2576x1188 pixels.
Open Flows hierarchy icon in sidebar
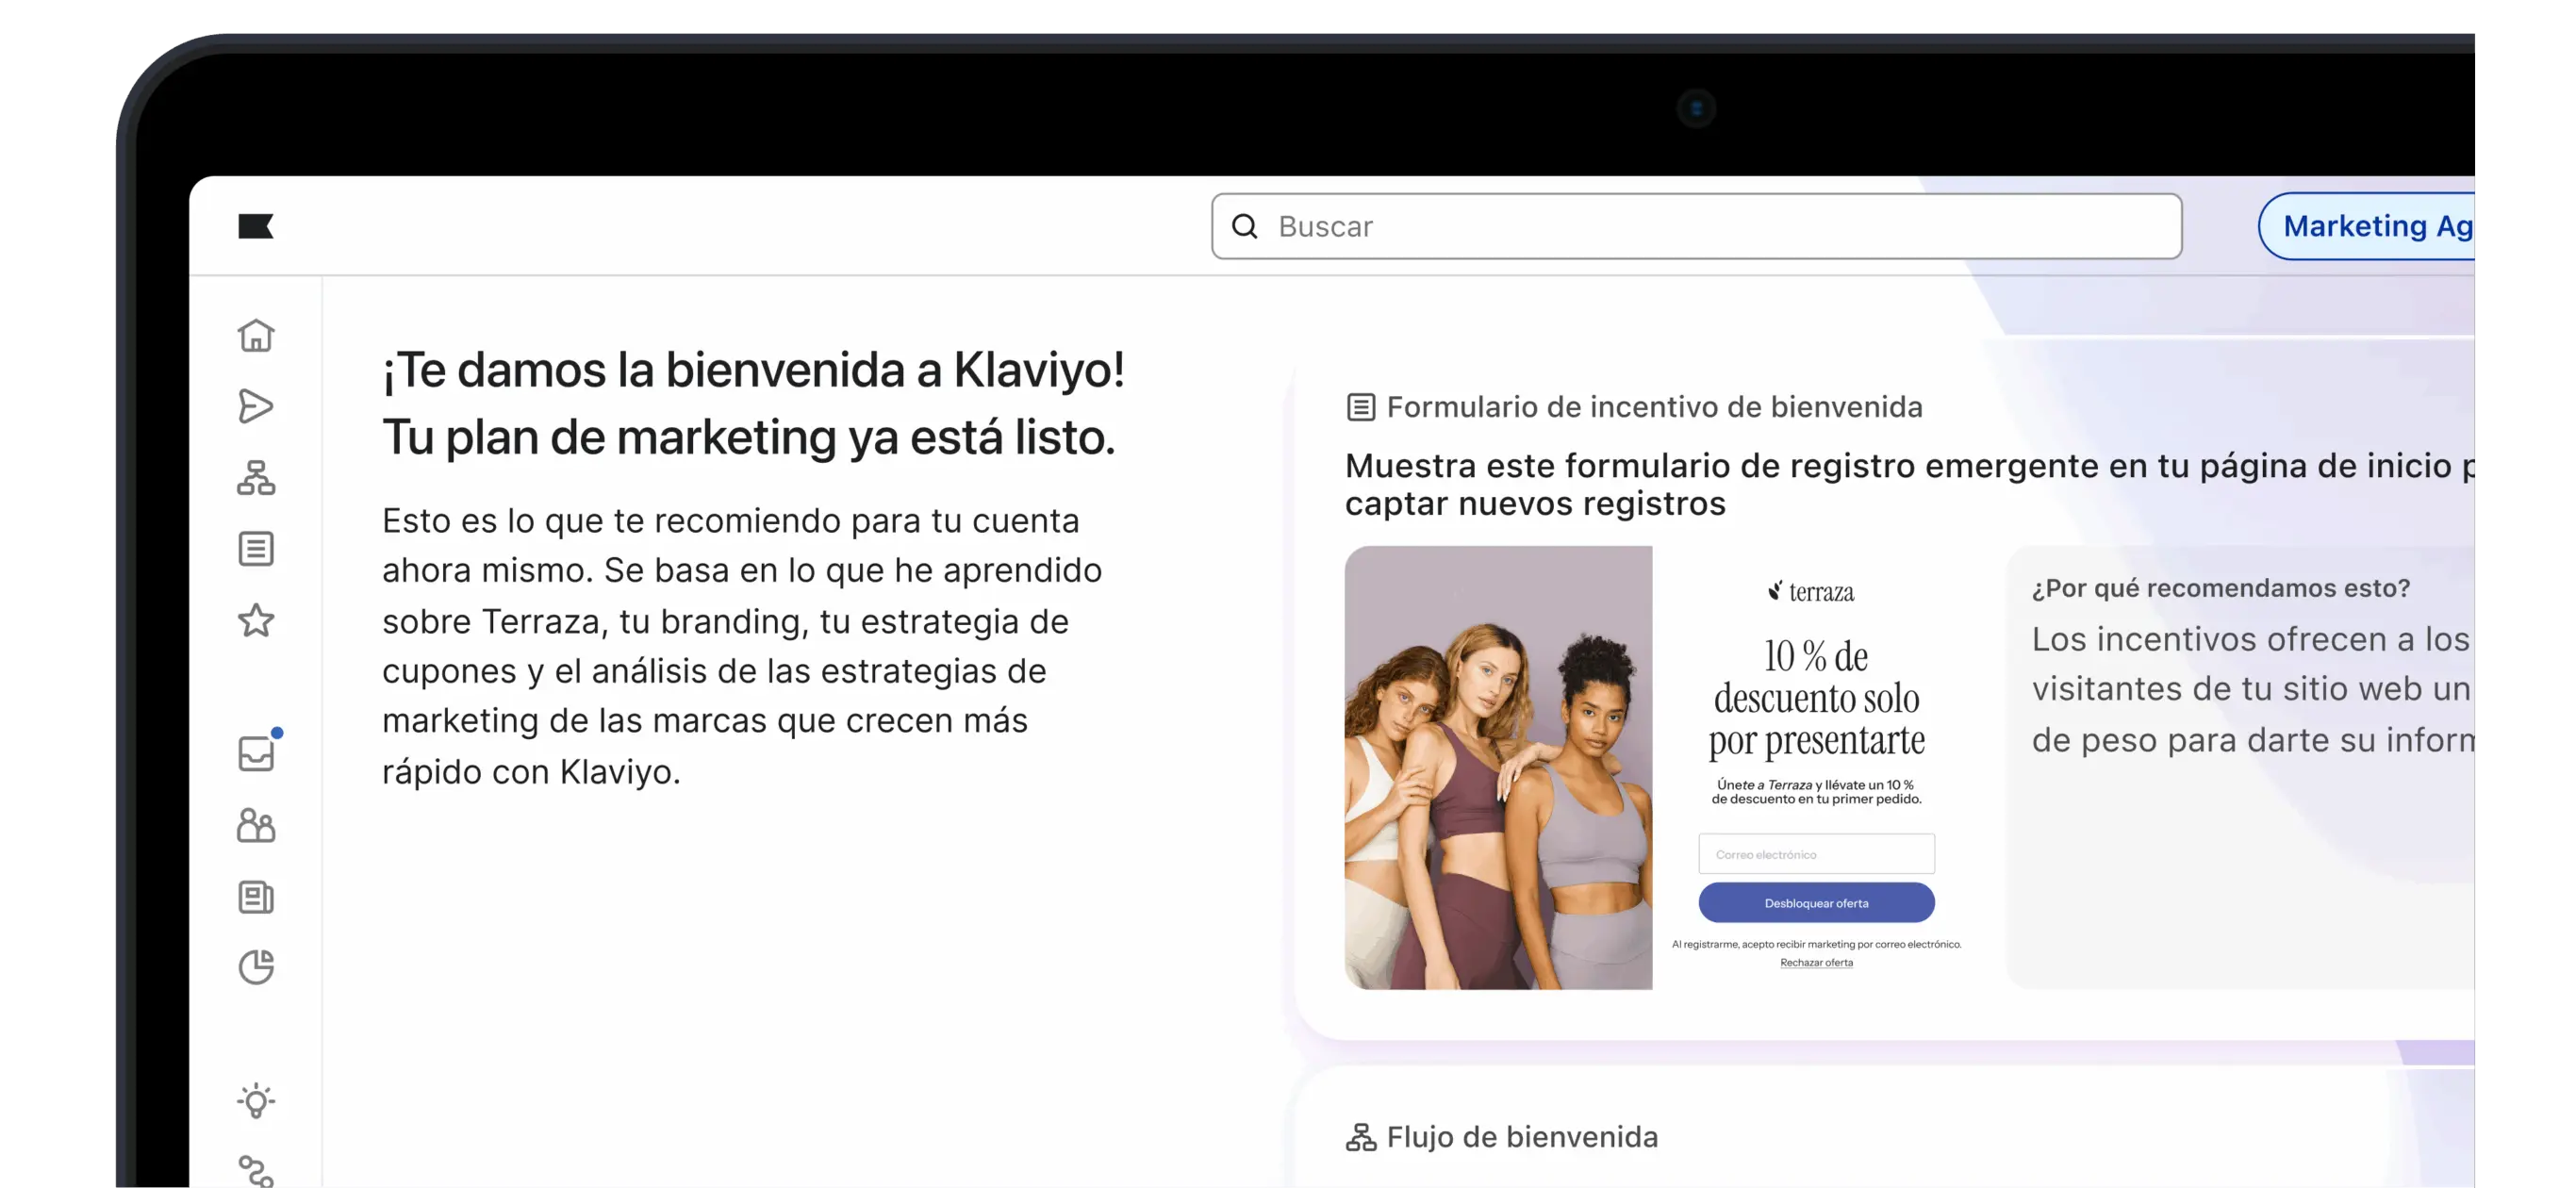click(x=256, y=478)
